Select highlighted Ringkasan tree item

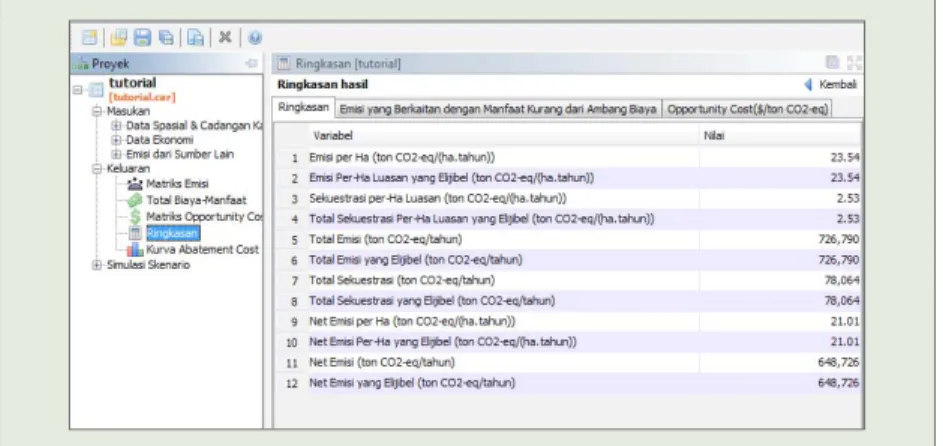(x=172, y=233)
